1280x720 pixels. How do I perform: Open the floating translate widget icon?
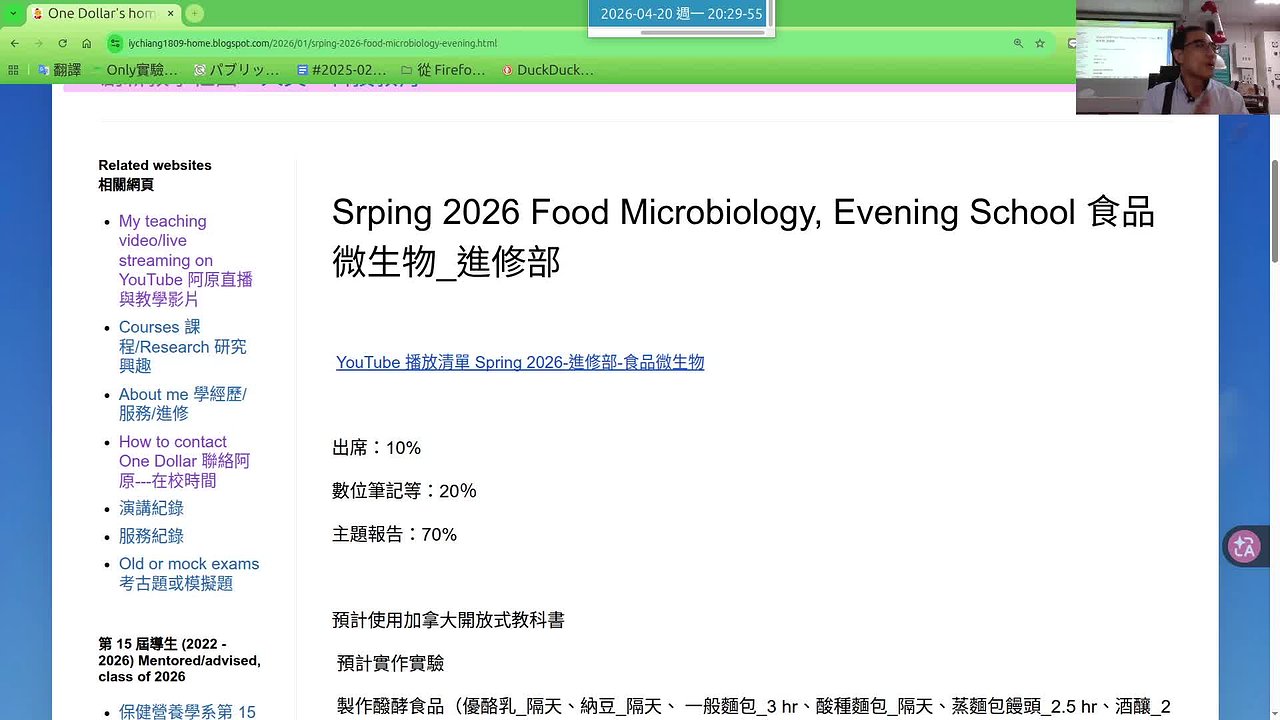coord(1244,547)
